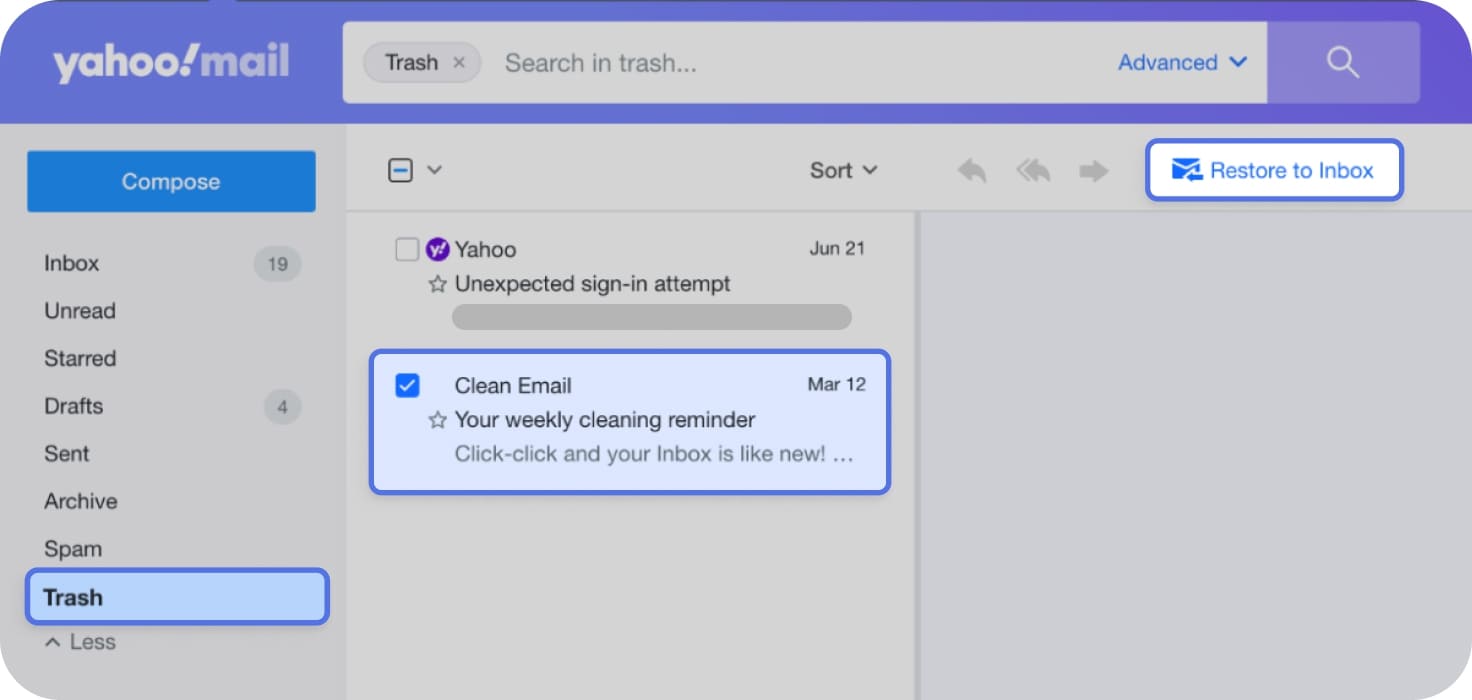Viewport: 1472px width, 700px height.
Task: Click the Compose button
Action: pos(170,181)
